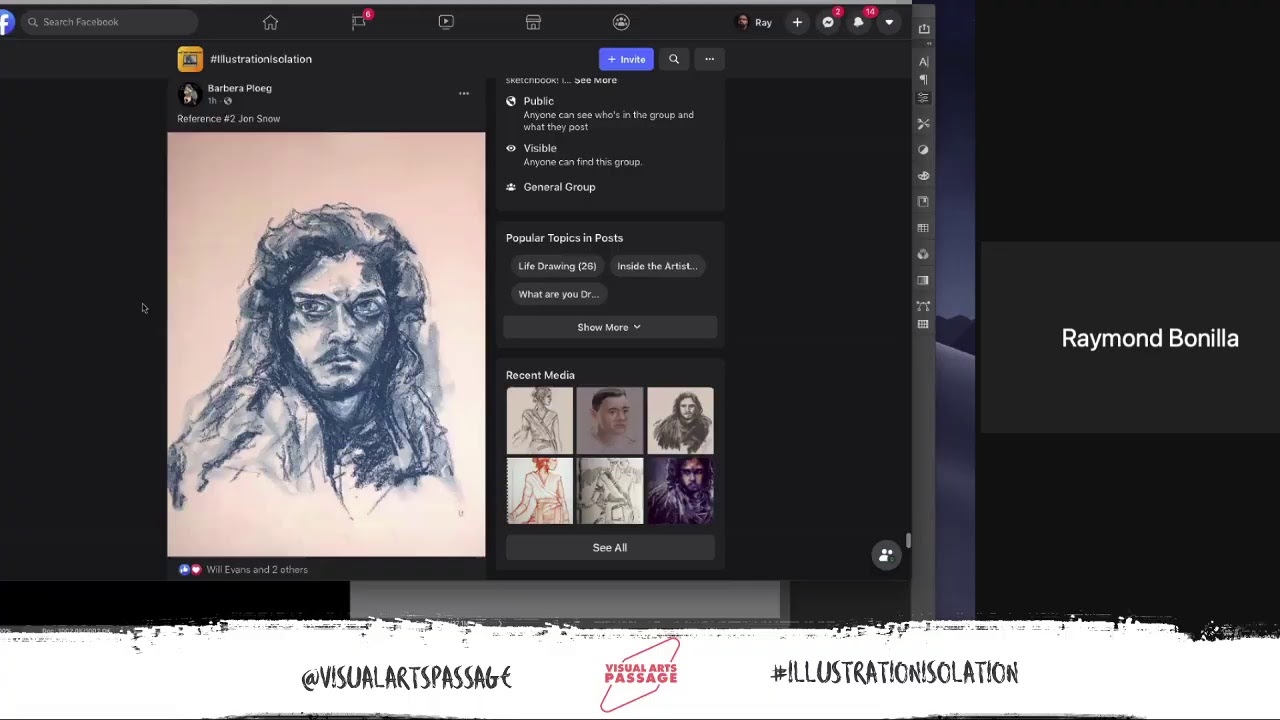Select the Life Drawing (28) topic
1280x720 pixels.
click(x=557, y=266)
